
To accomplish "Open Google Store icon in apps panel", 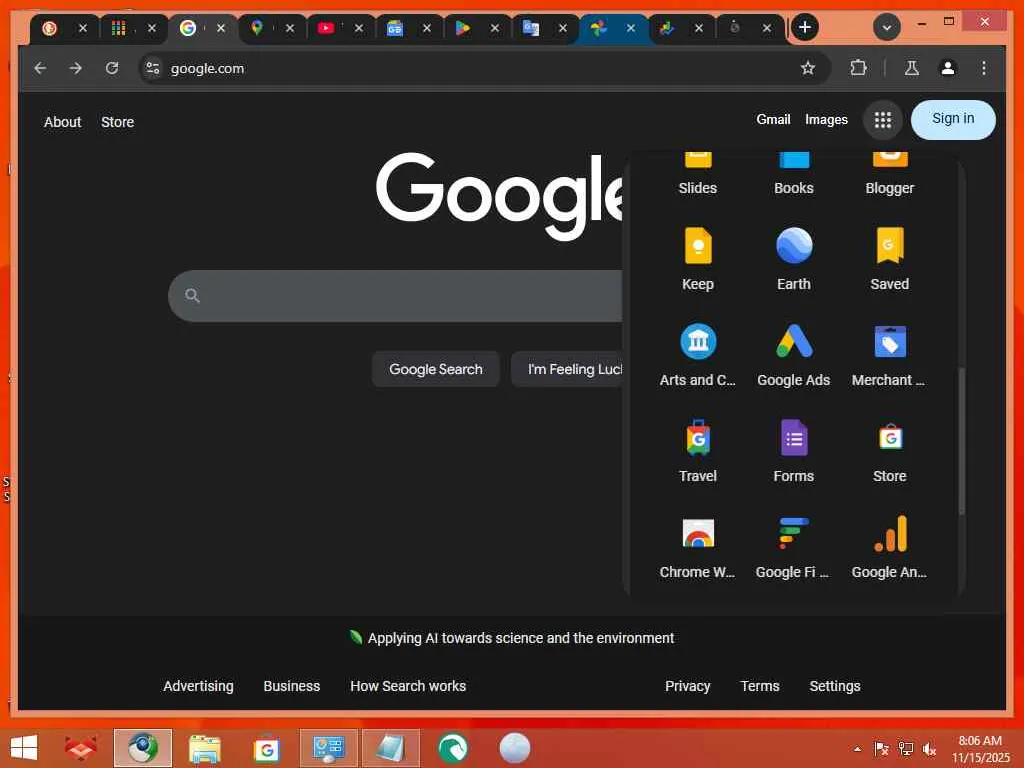I will click(x=889, y=451).
